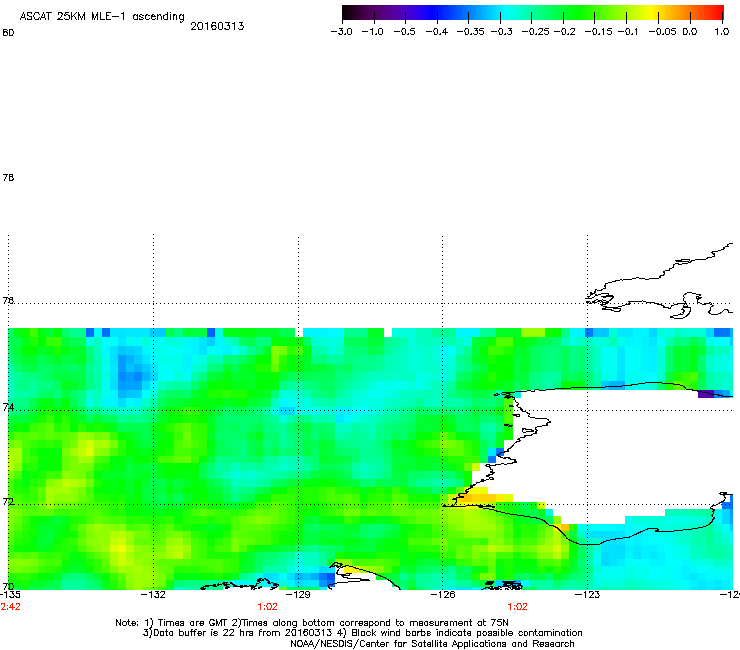This screenshot has height=650, width=740.
Task: Click the -0.4 color scale label
Action: point(437,32)
